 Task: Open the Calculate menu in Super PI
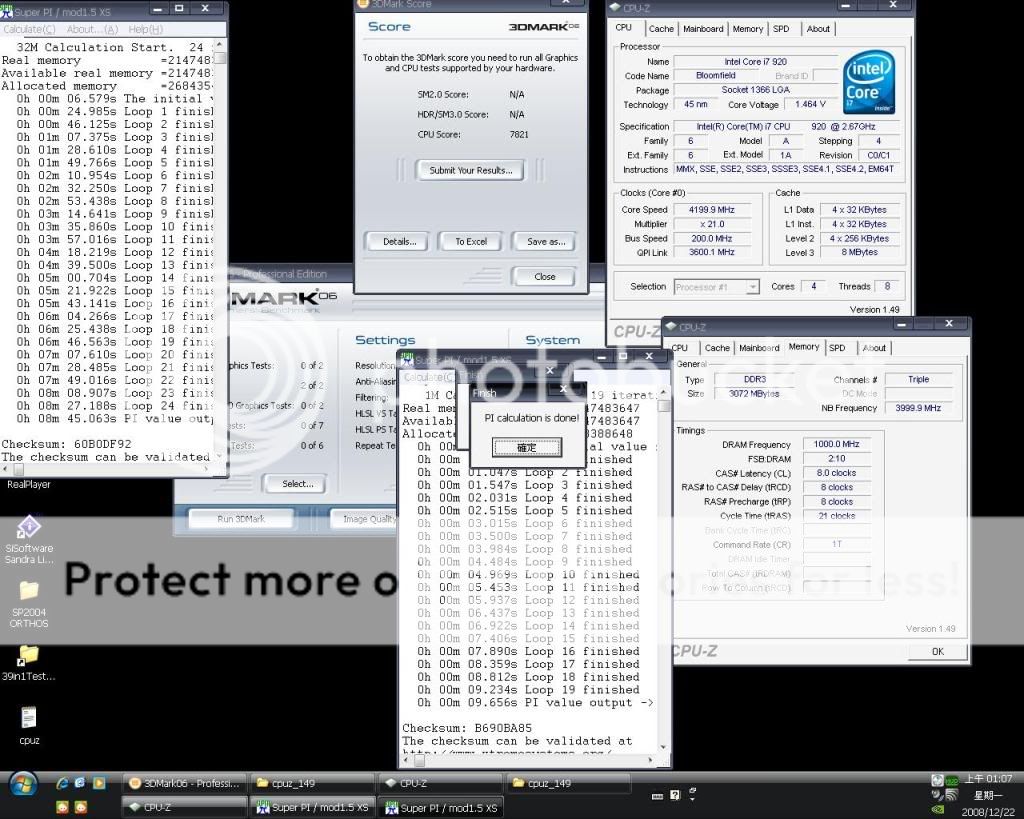(22, 29)
